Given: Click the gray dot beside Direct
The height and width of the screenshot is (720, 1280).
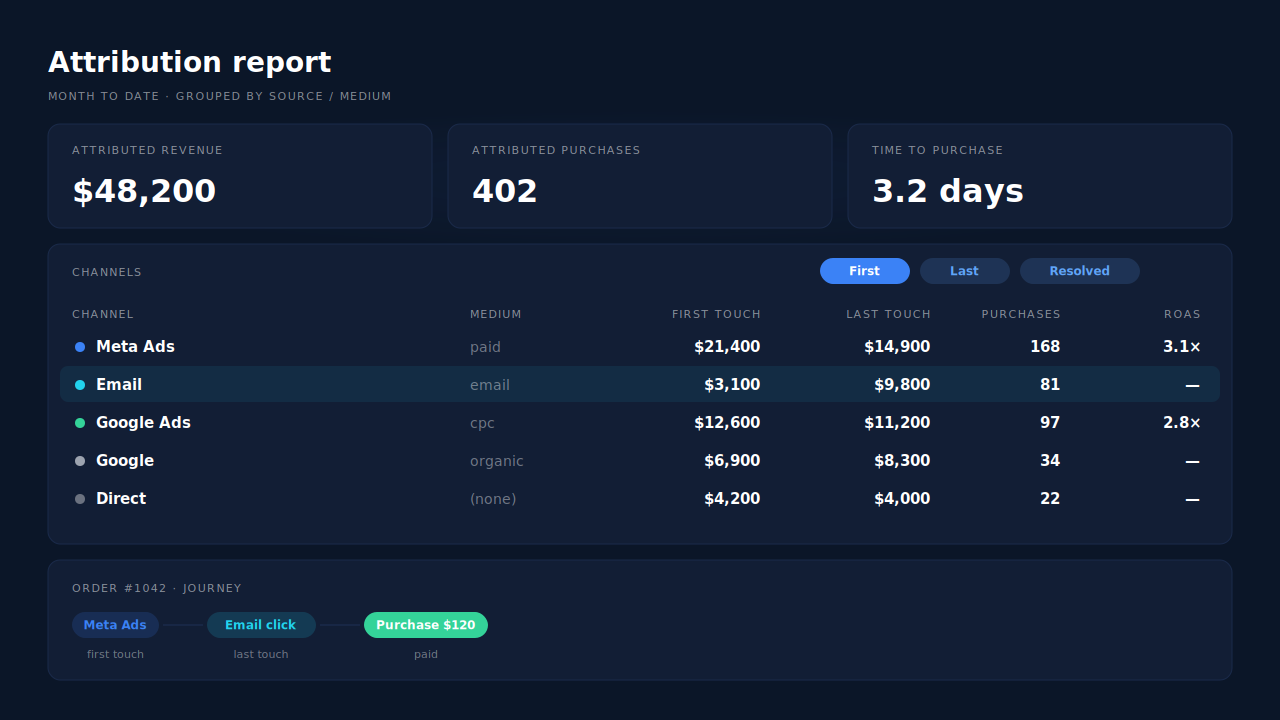Looking at the screenshot, I should click(x=80, y=499).
